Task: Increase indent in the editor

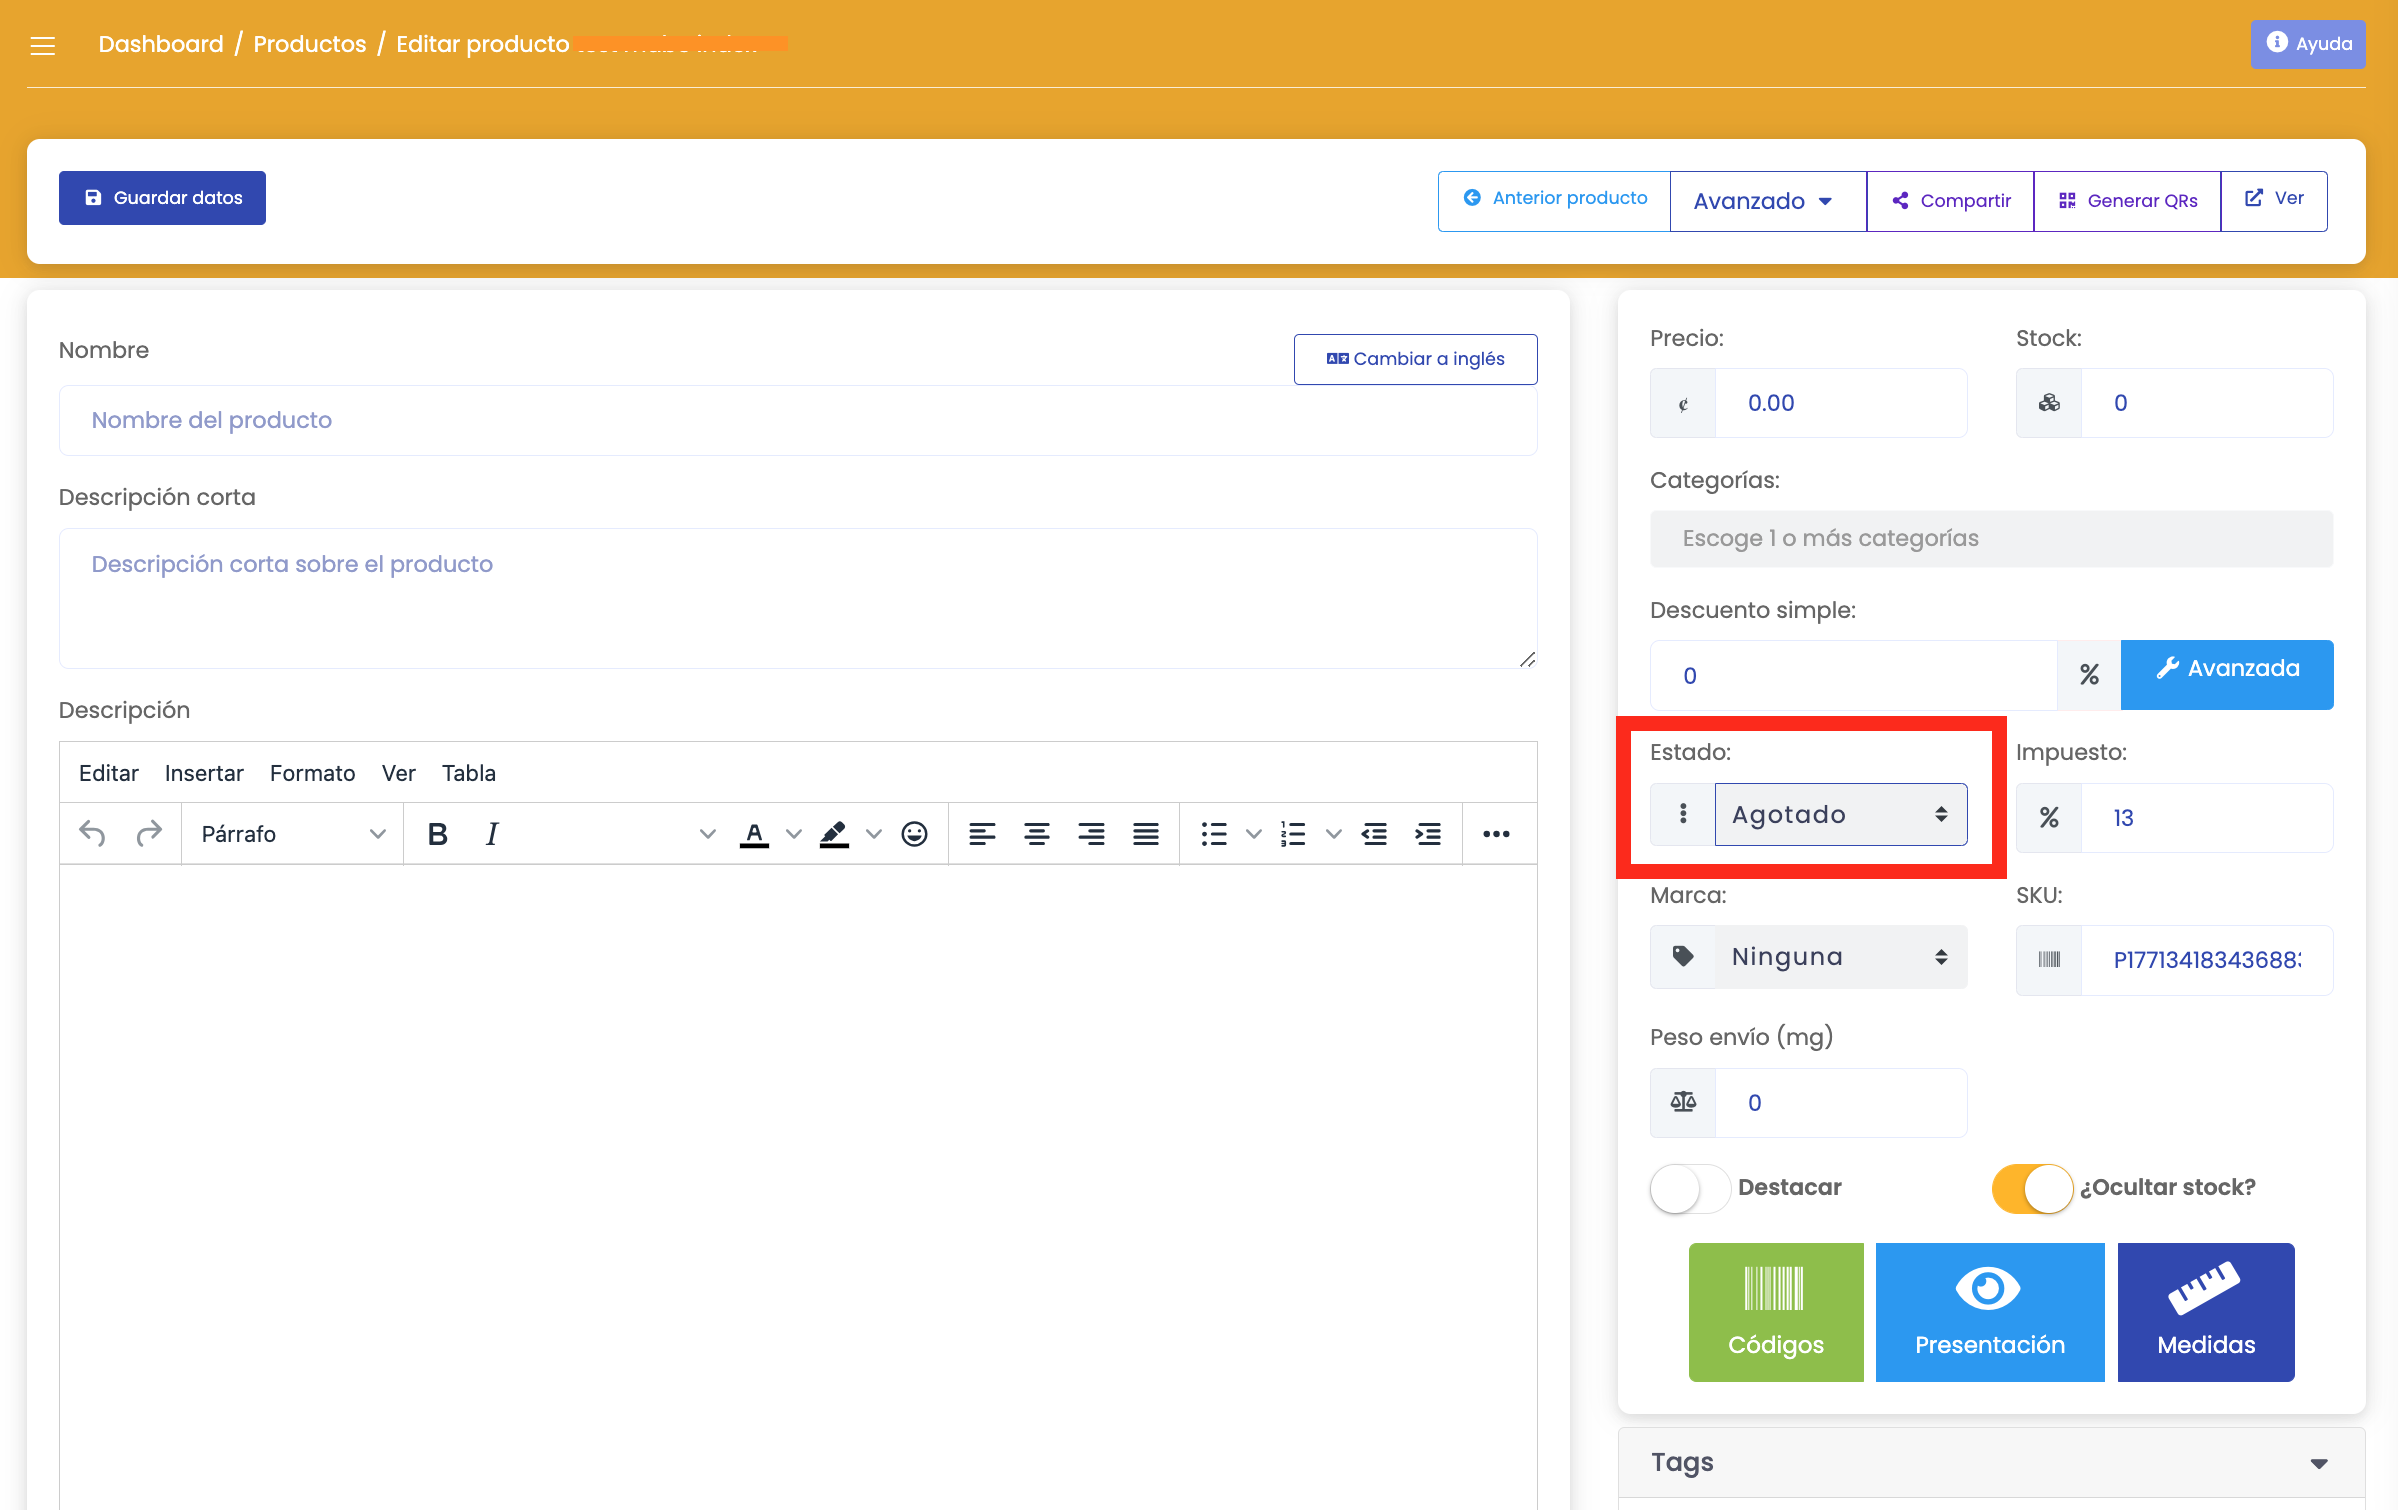Action: [1428, 833]
